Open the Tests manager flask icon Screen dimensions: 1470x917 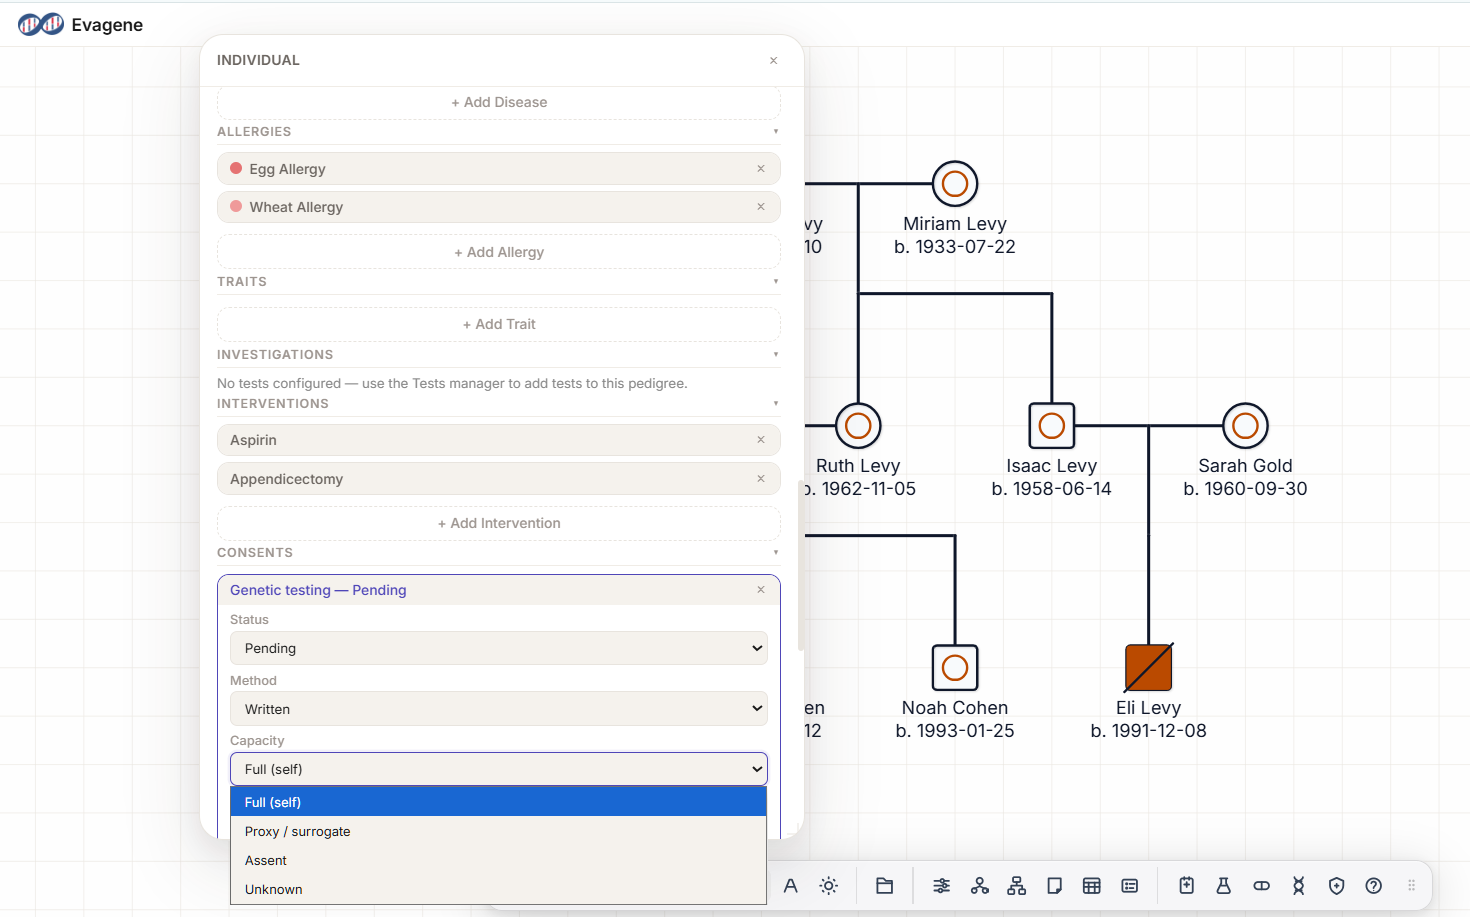pos(1223,886)
